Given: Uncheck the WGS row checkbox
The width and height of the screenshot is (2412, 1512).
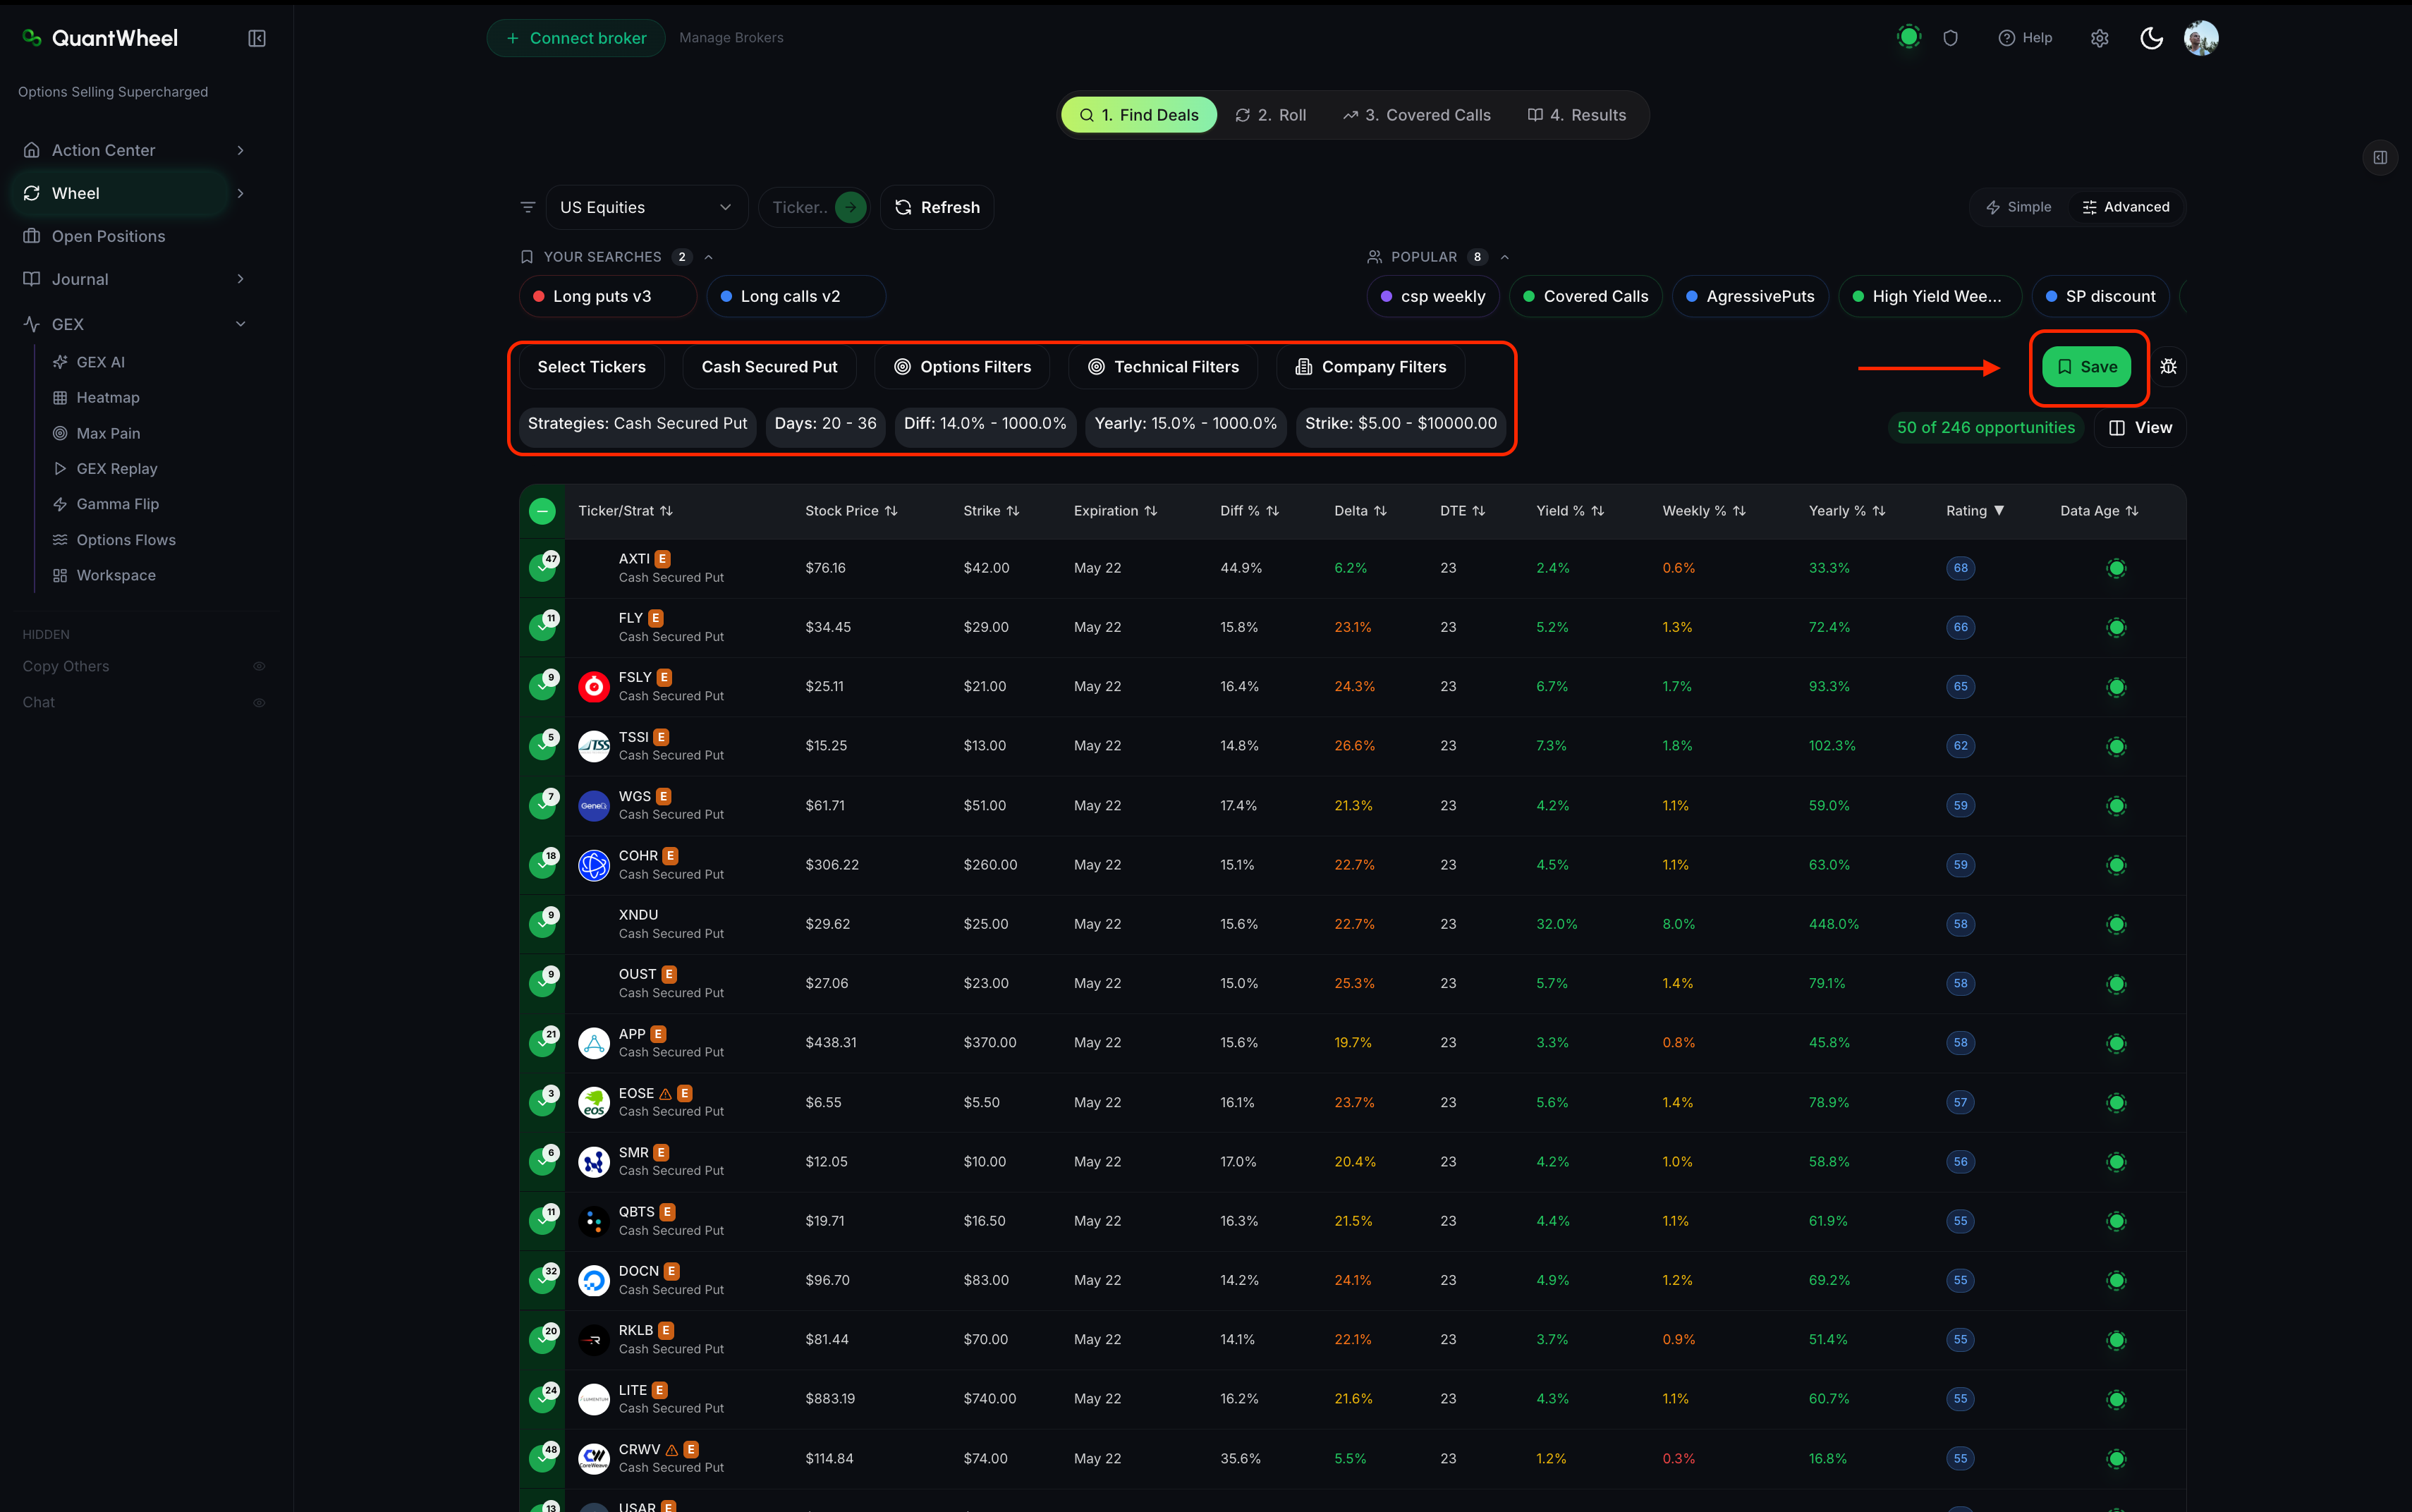Looking at the screenshot, I should [542, 805].
